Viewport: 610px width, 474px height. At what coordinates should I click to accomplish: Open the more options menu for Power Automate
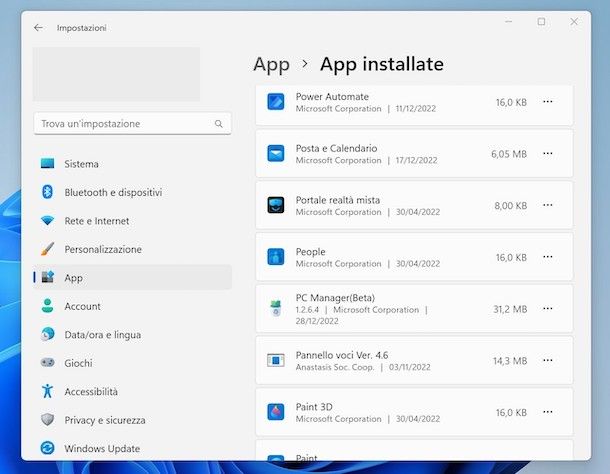point(547,102)
